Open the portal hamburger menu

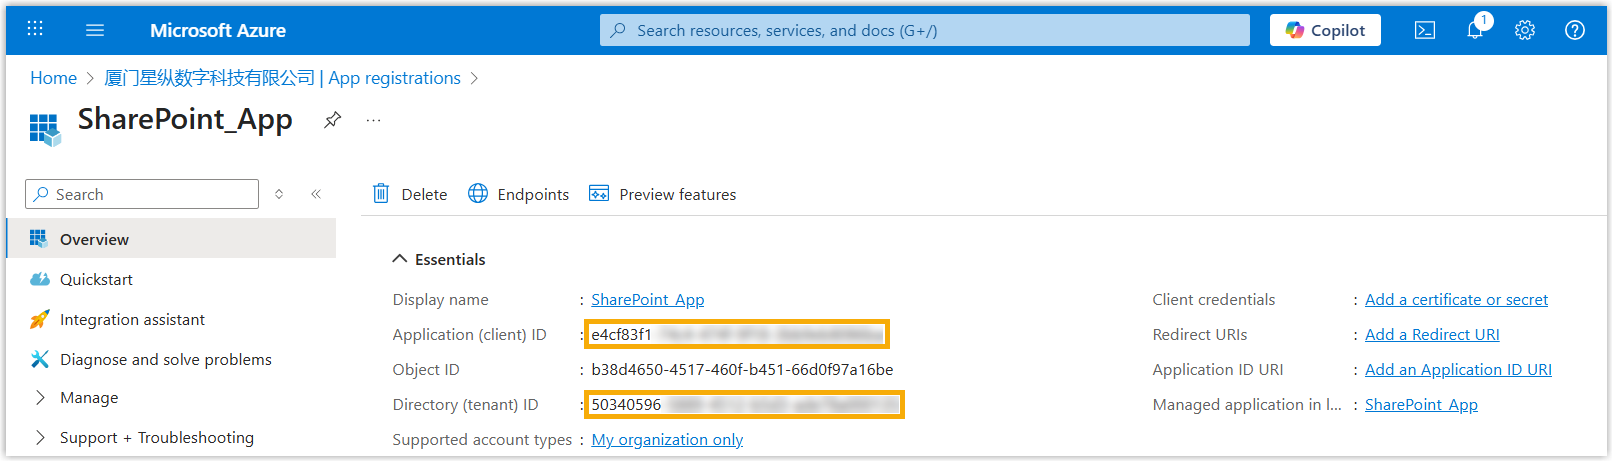click(x=95, y=30)
